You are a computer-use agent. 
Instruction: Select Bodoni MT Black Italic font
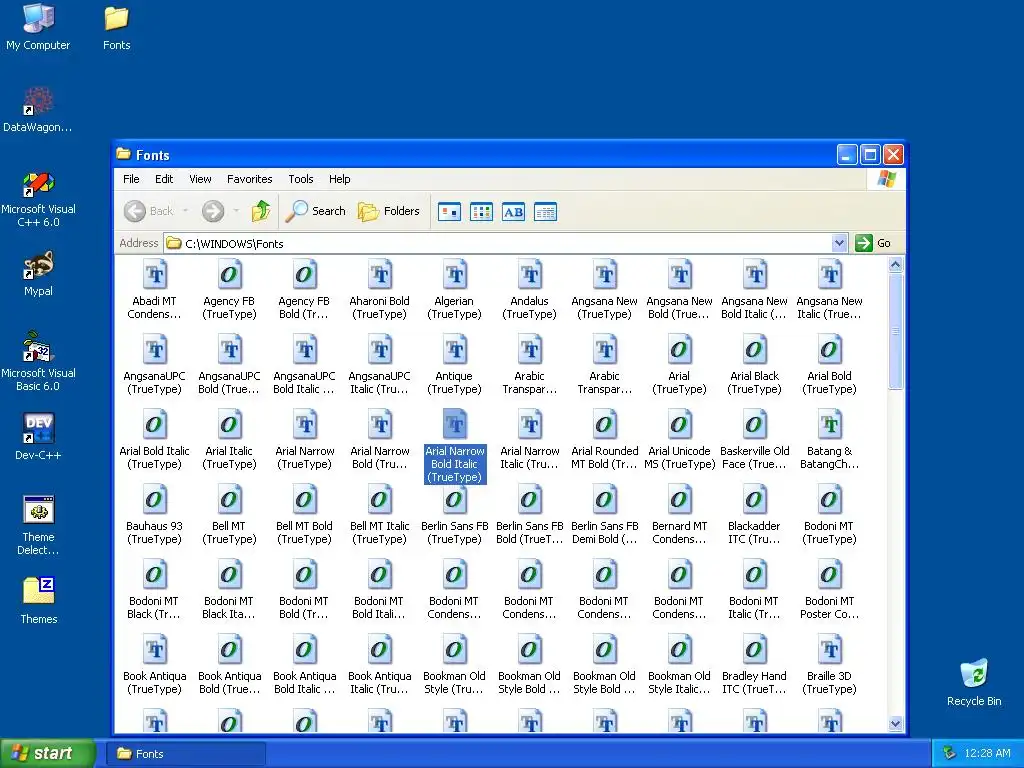tap(229, 590)
